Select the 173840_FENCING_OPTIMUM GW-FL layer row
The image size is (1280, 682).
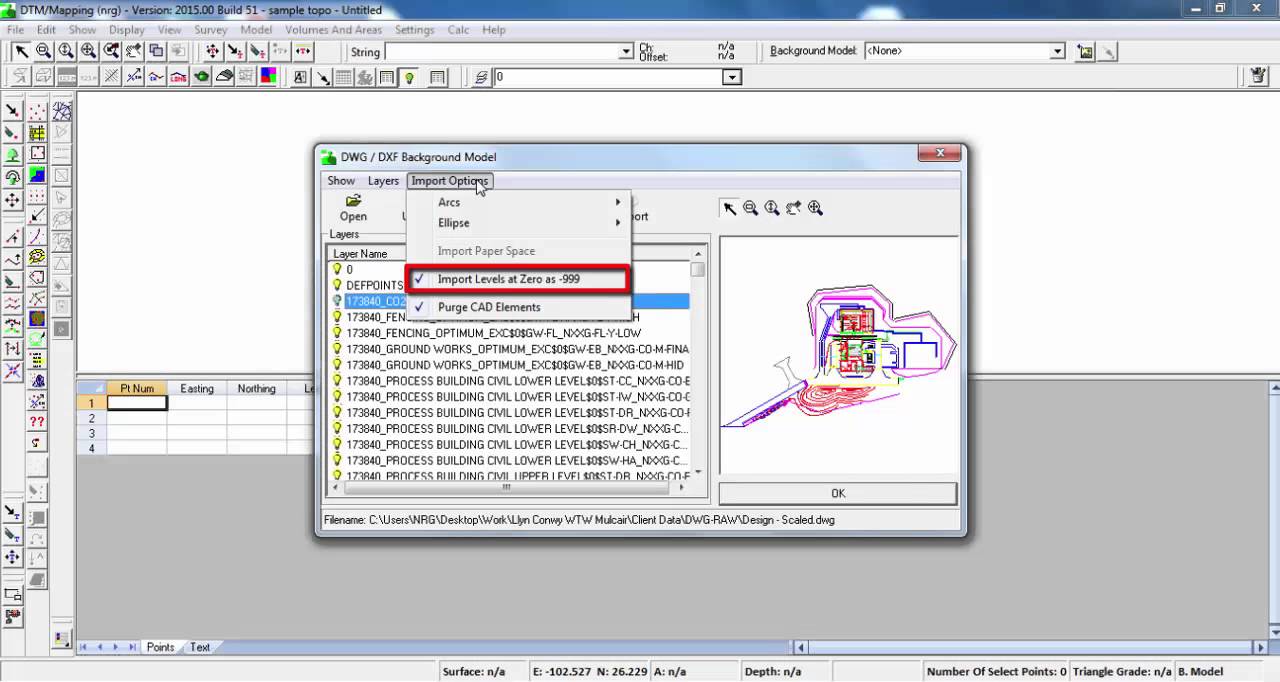point(509,333)
